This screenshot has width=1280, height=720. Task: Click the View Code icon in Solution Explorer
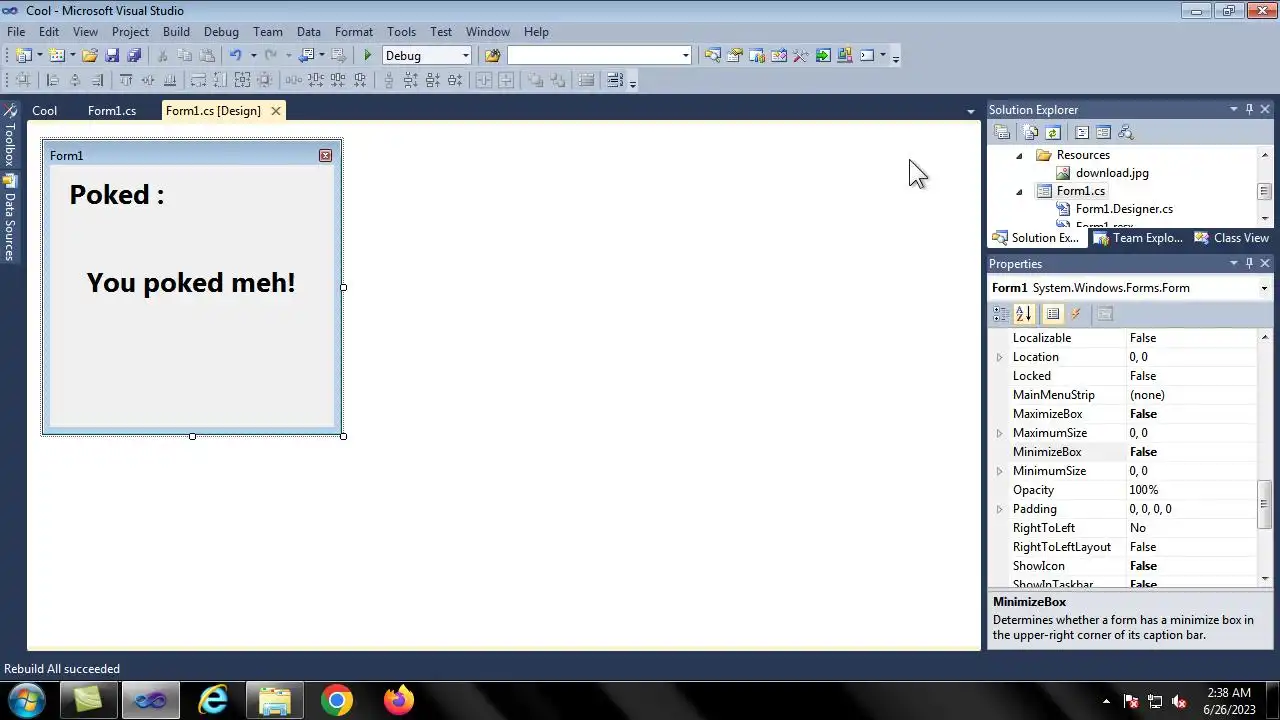1081,132
